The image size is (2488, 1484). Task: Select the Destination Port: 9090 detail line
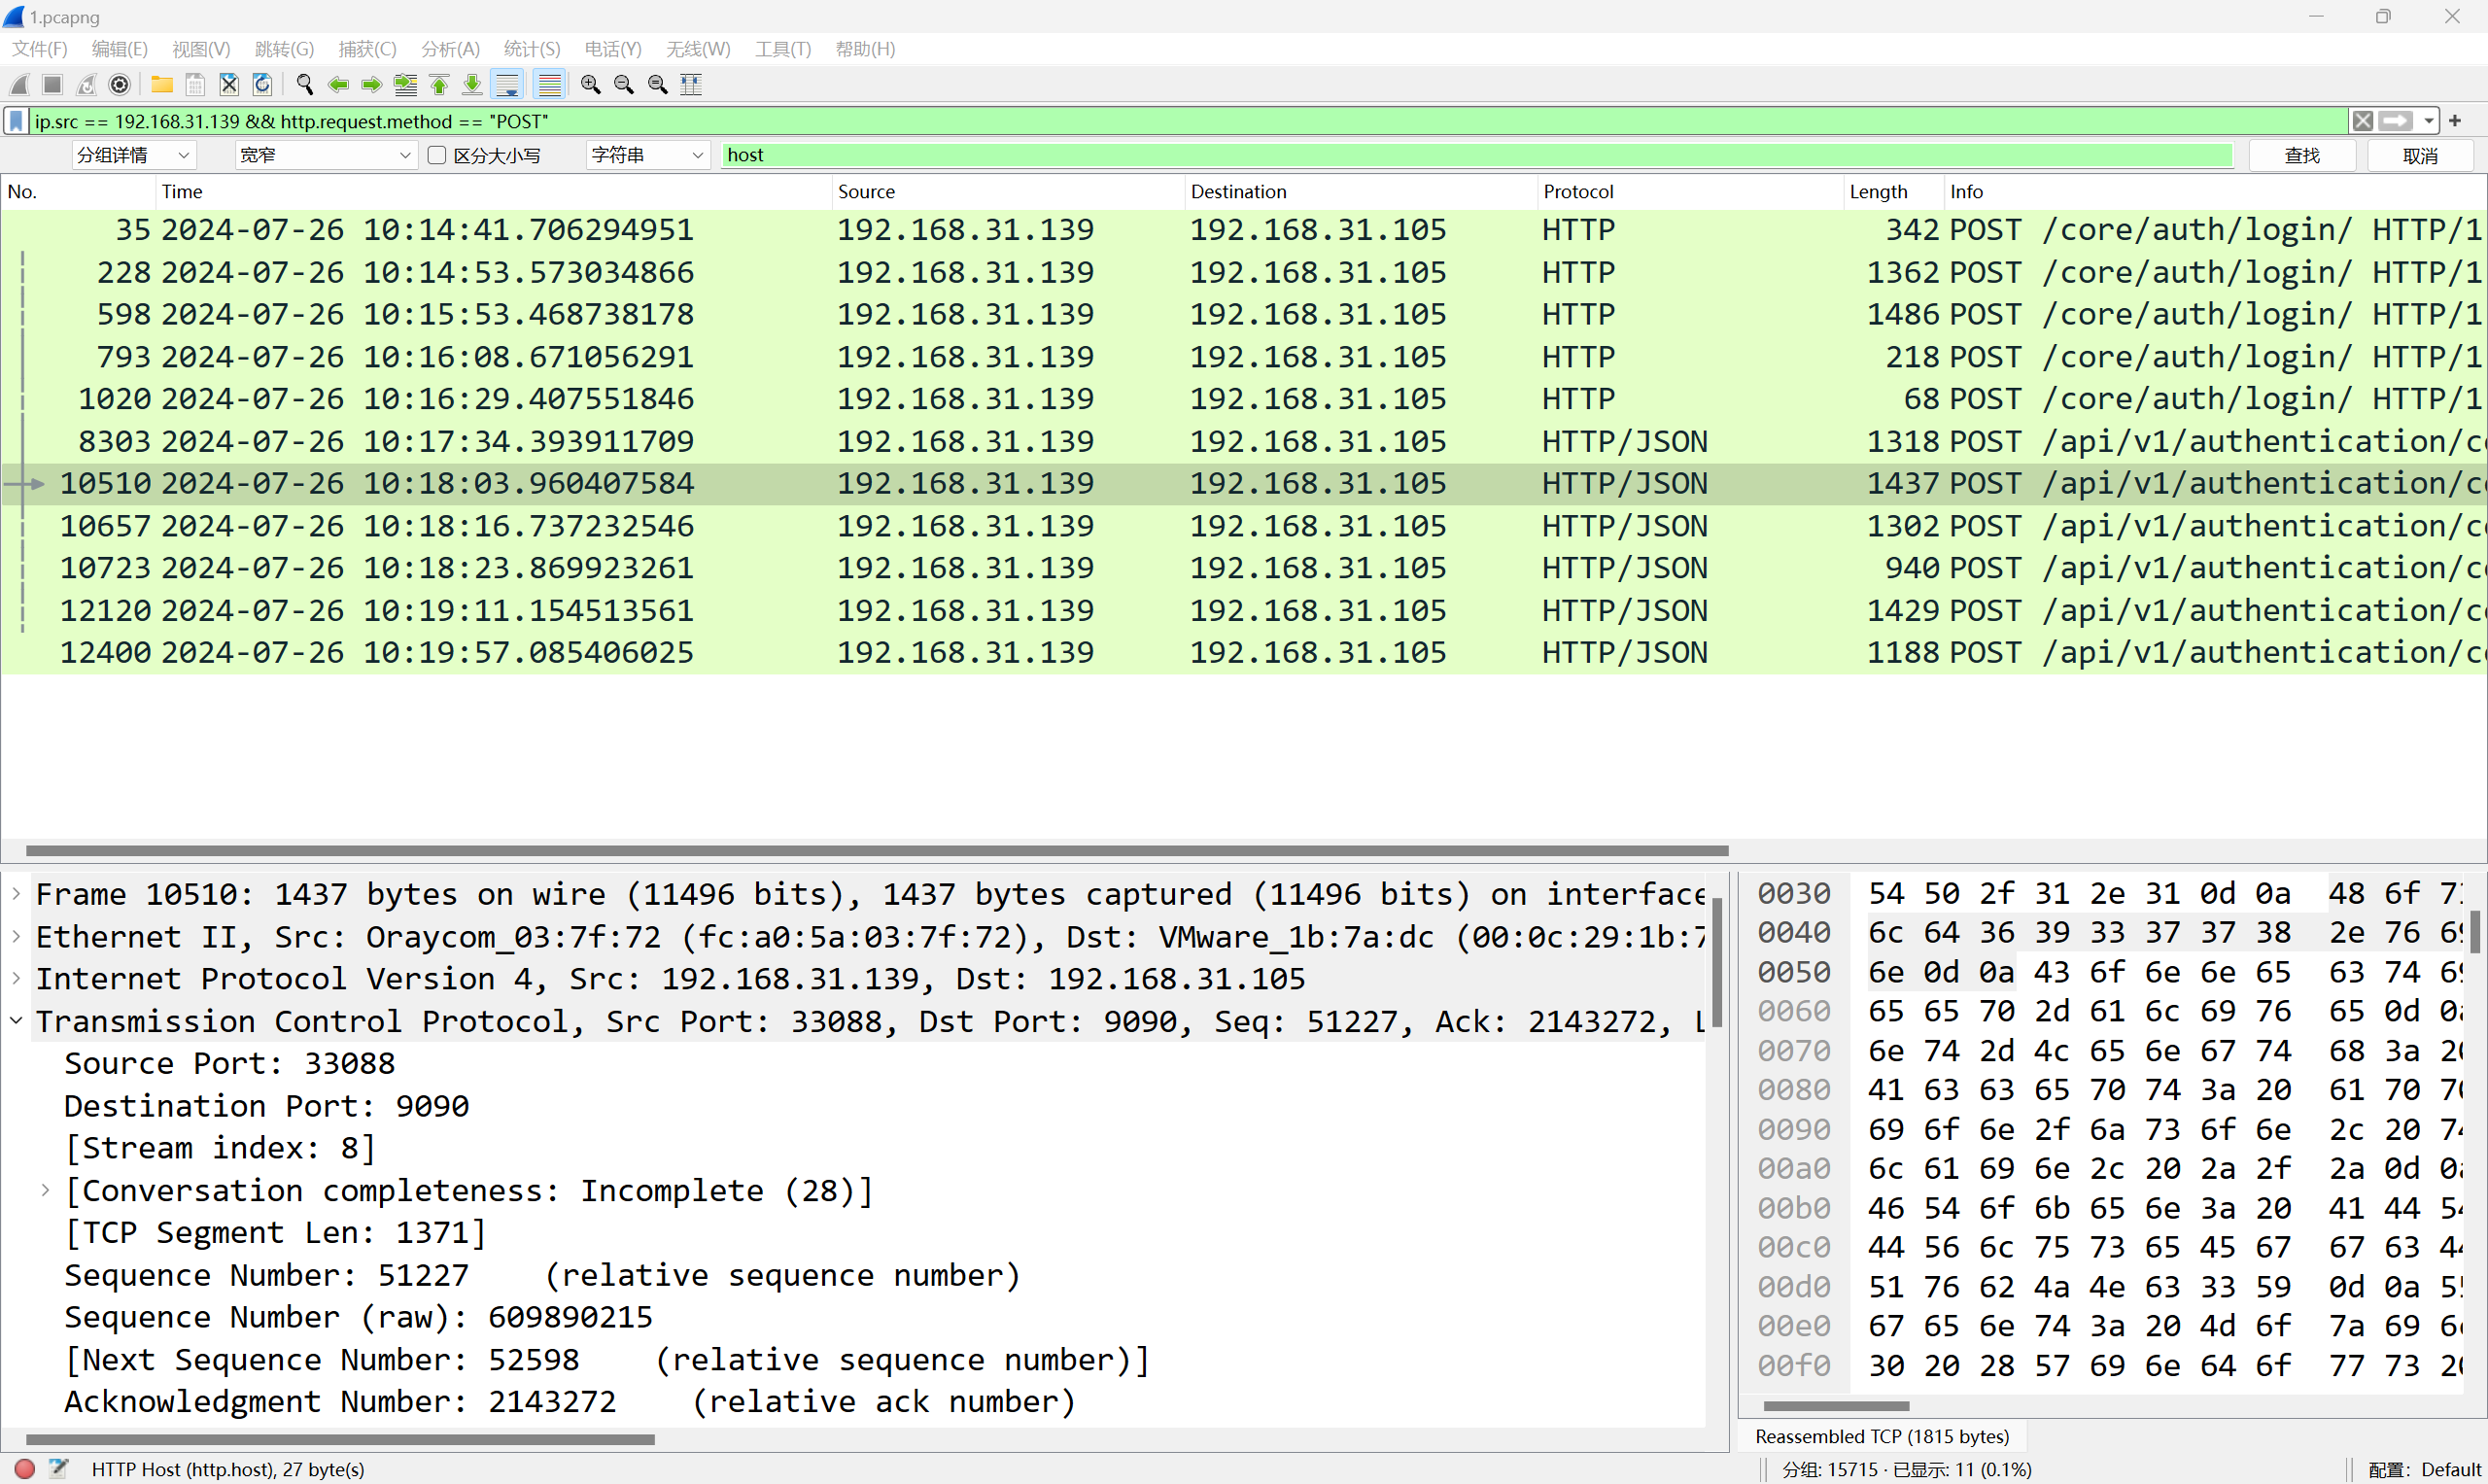pyautogui.click(x=266, y=1106)
